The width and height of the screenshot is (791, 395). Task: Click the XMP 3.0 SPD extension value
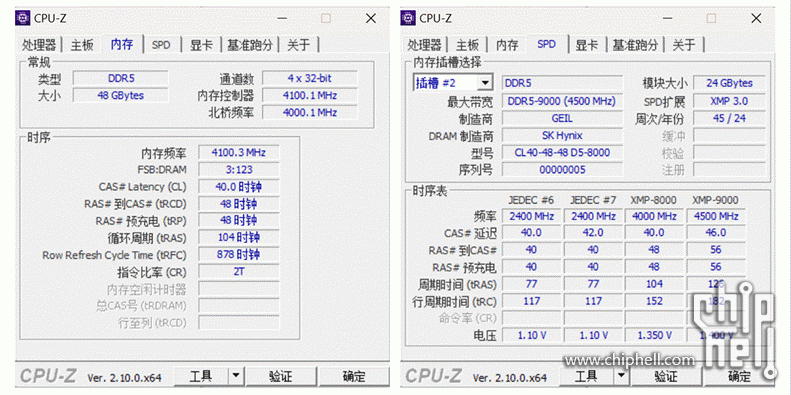point(729,101)
